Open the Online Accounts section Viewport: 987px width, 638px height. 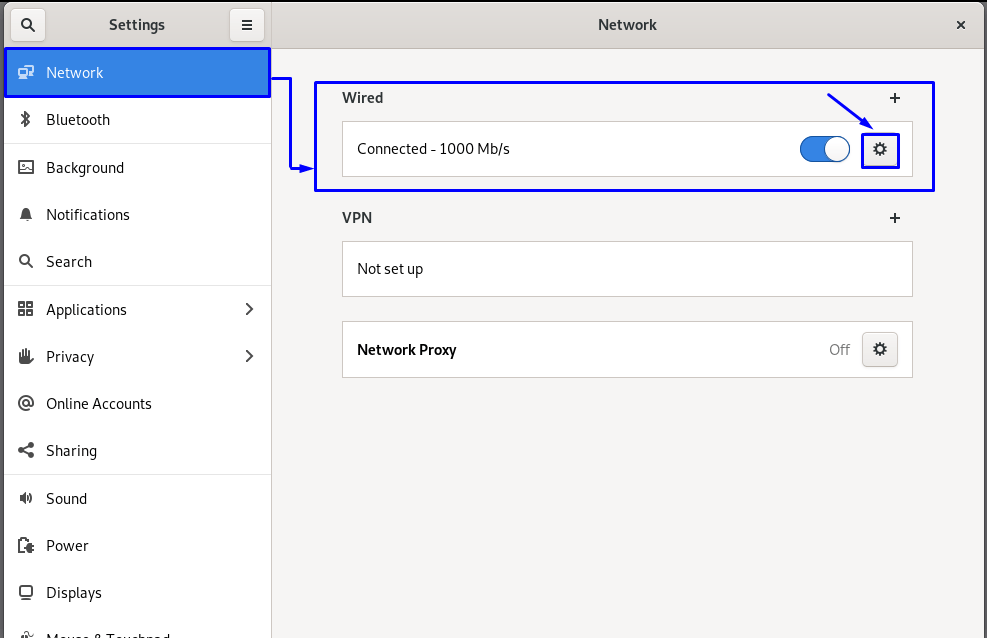[x=25, y=403]
